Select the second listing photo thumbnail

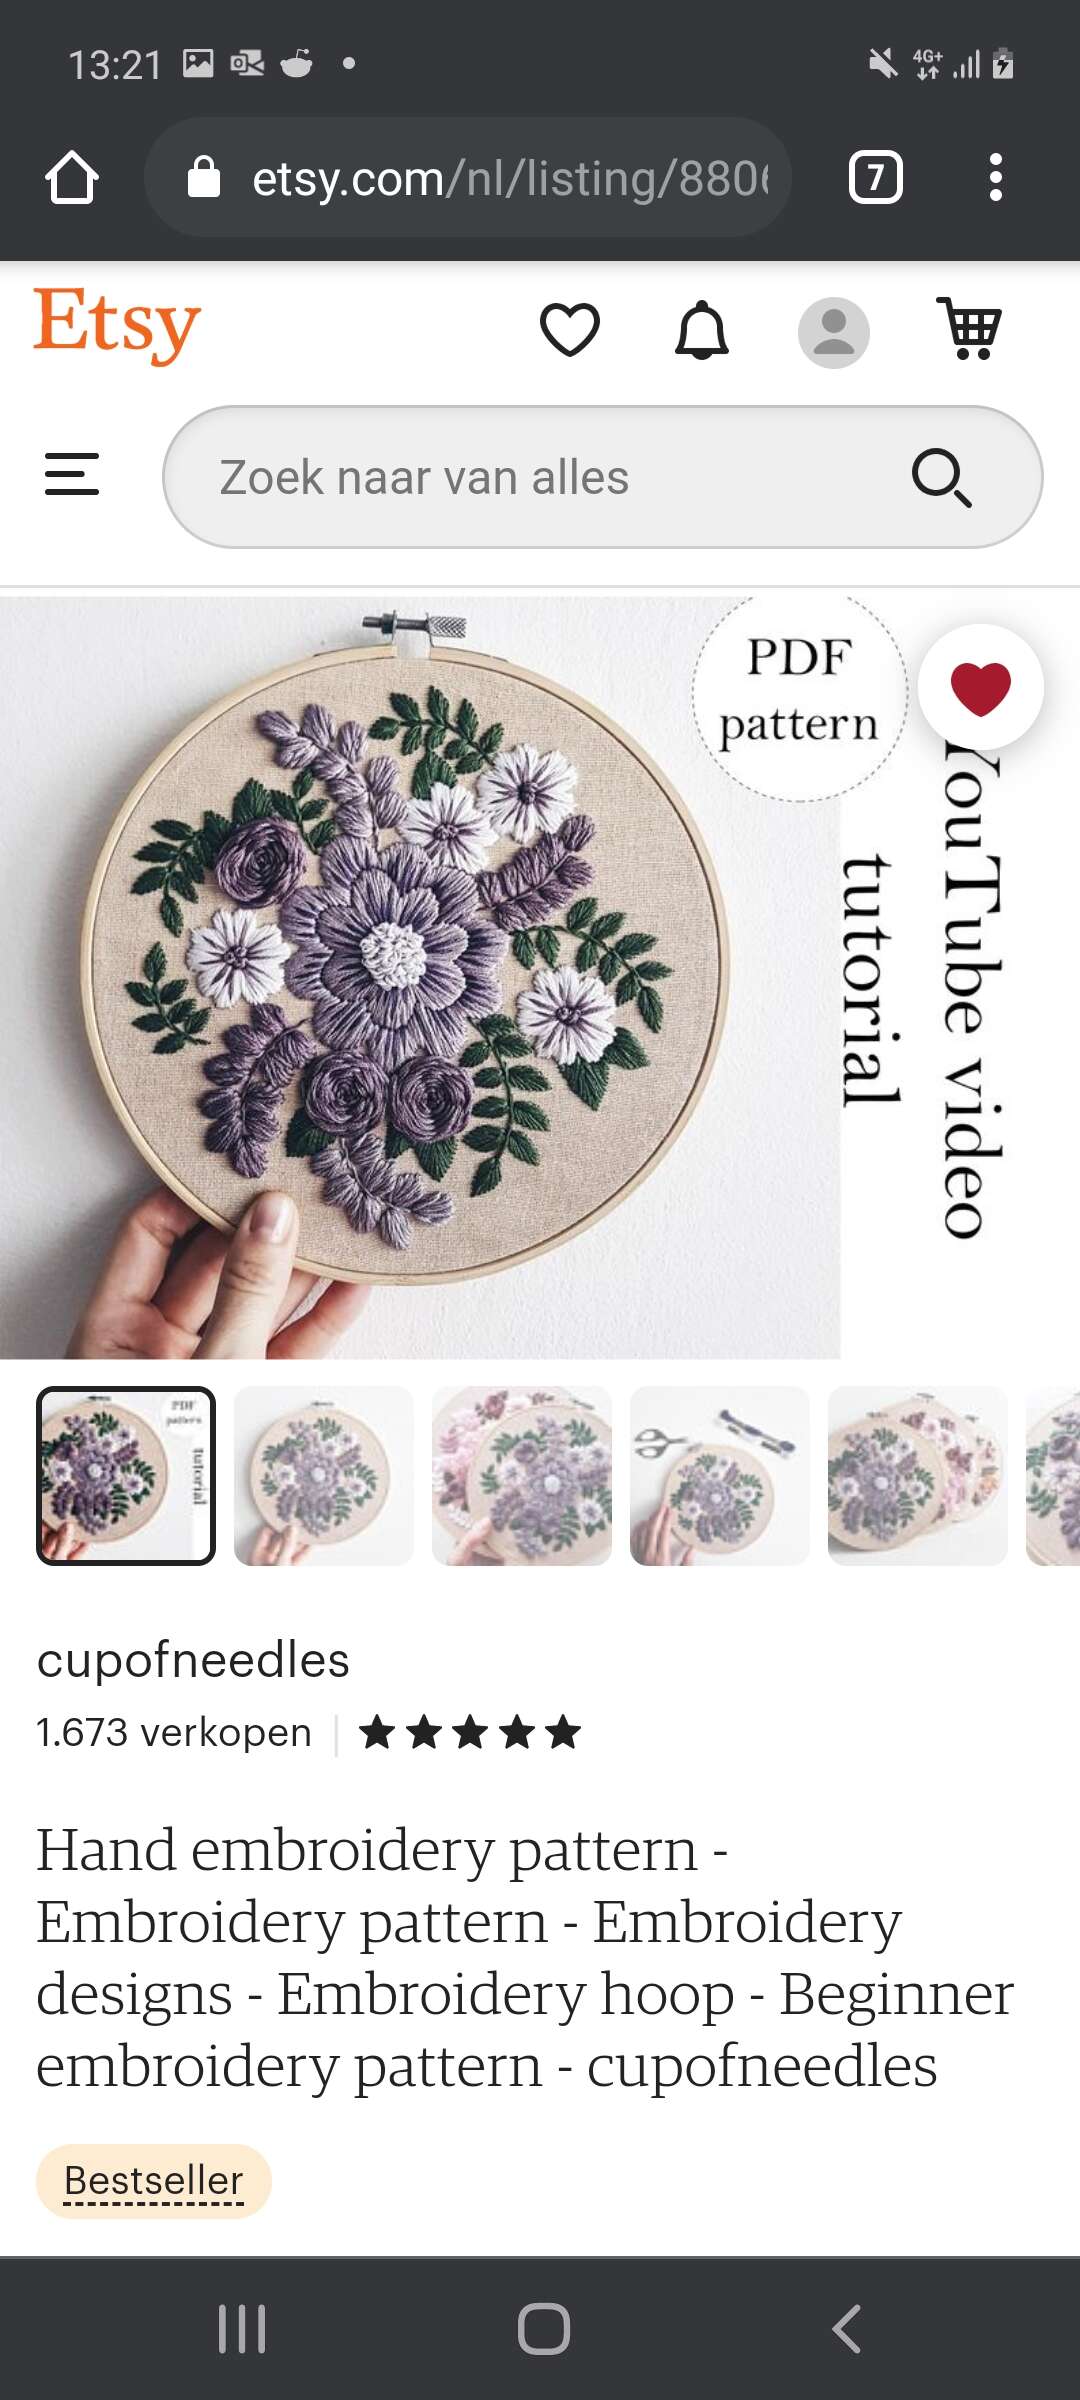(324, 1476)
